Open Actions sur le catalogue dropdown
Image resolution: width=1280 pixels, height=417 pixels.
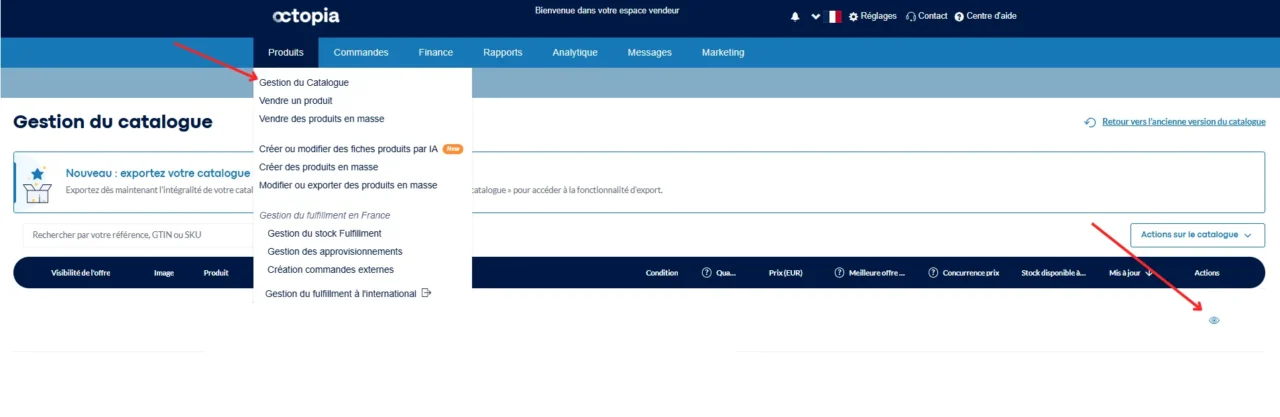1197,235
